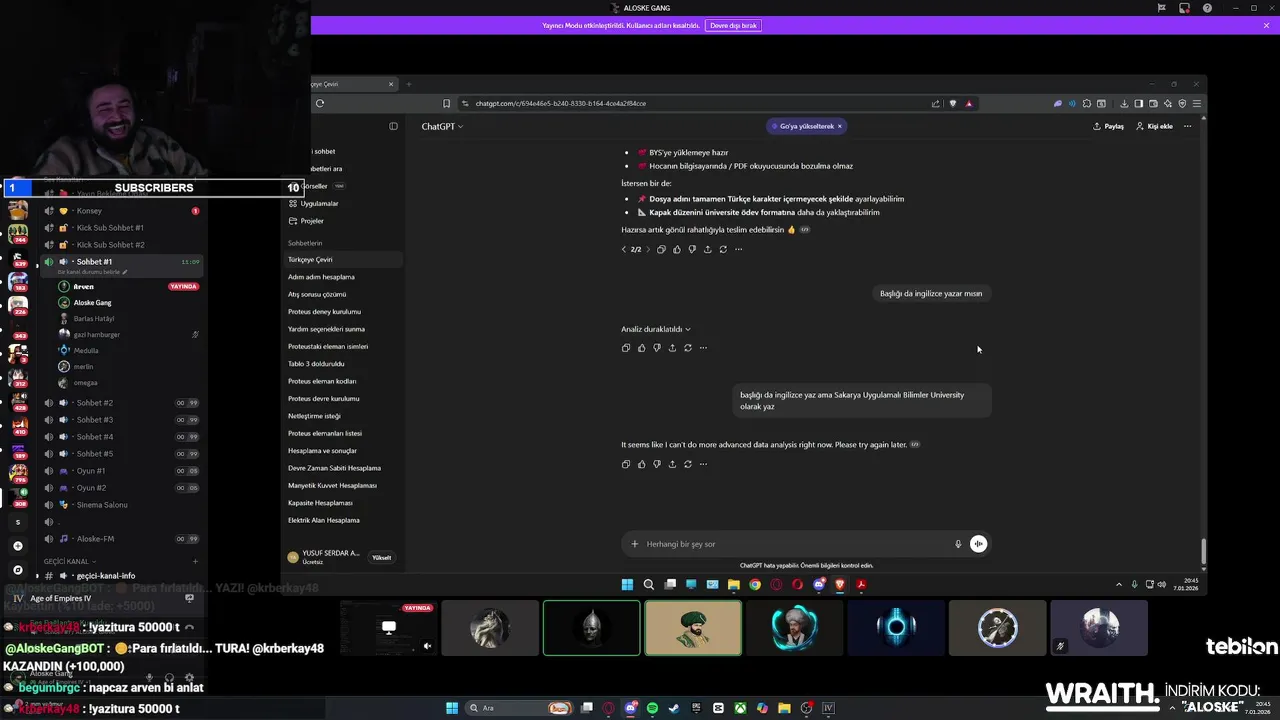Dislike the 'It seems like' response
1280x720 pixels.
pos(657,464)
